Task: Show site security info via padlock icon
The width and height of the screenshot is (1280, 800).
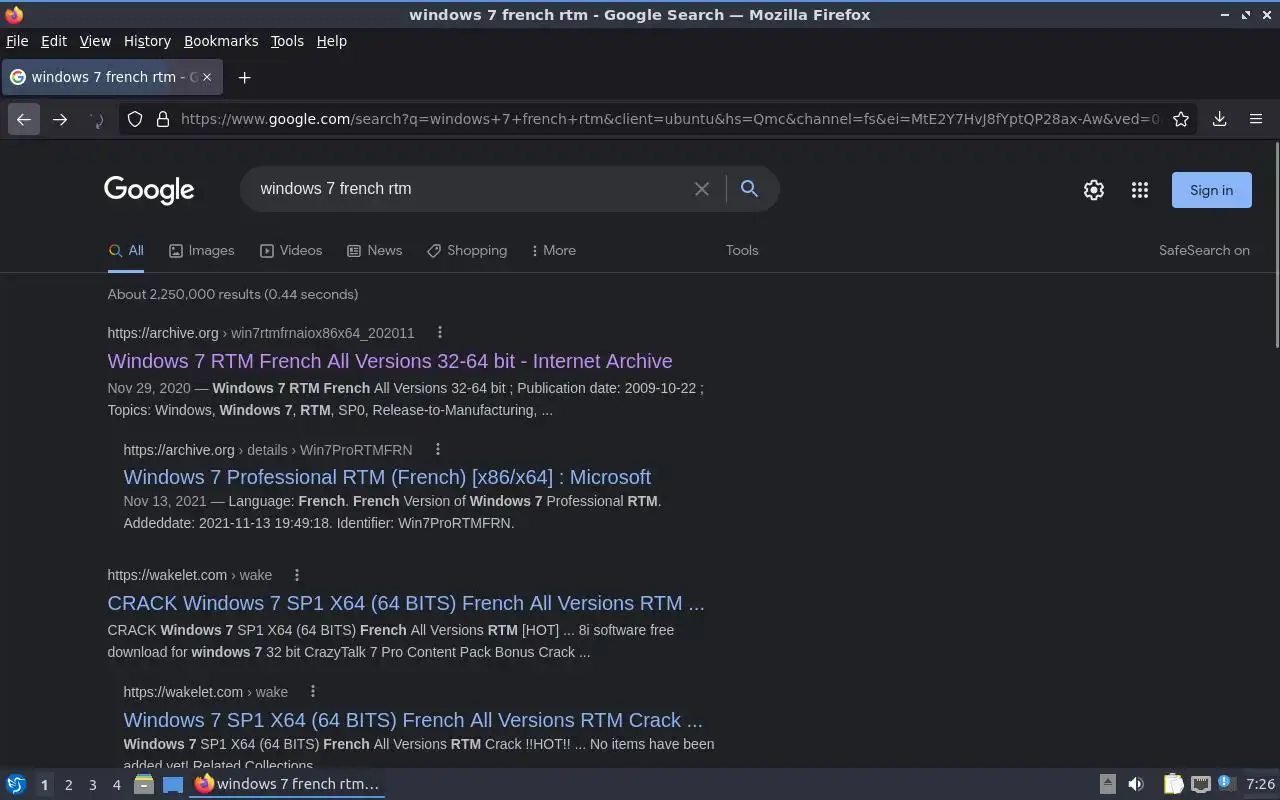Action: coord(163,119)
